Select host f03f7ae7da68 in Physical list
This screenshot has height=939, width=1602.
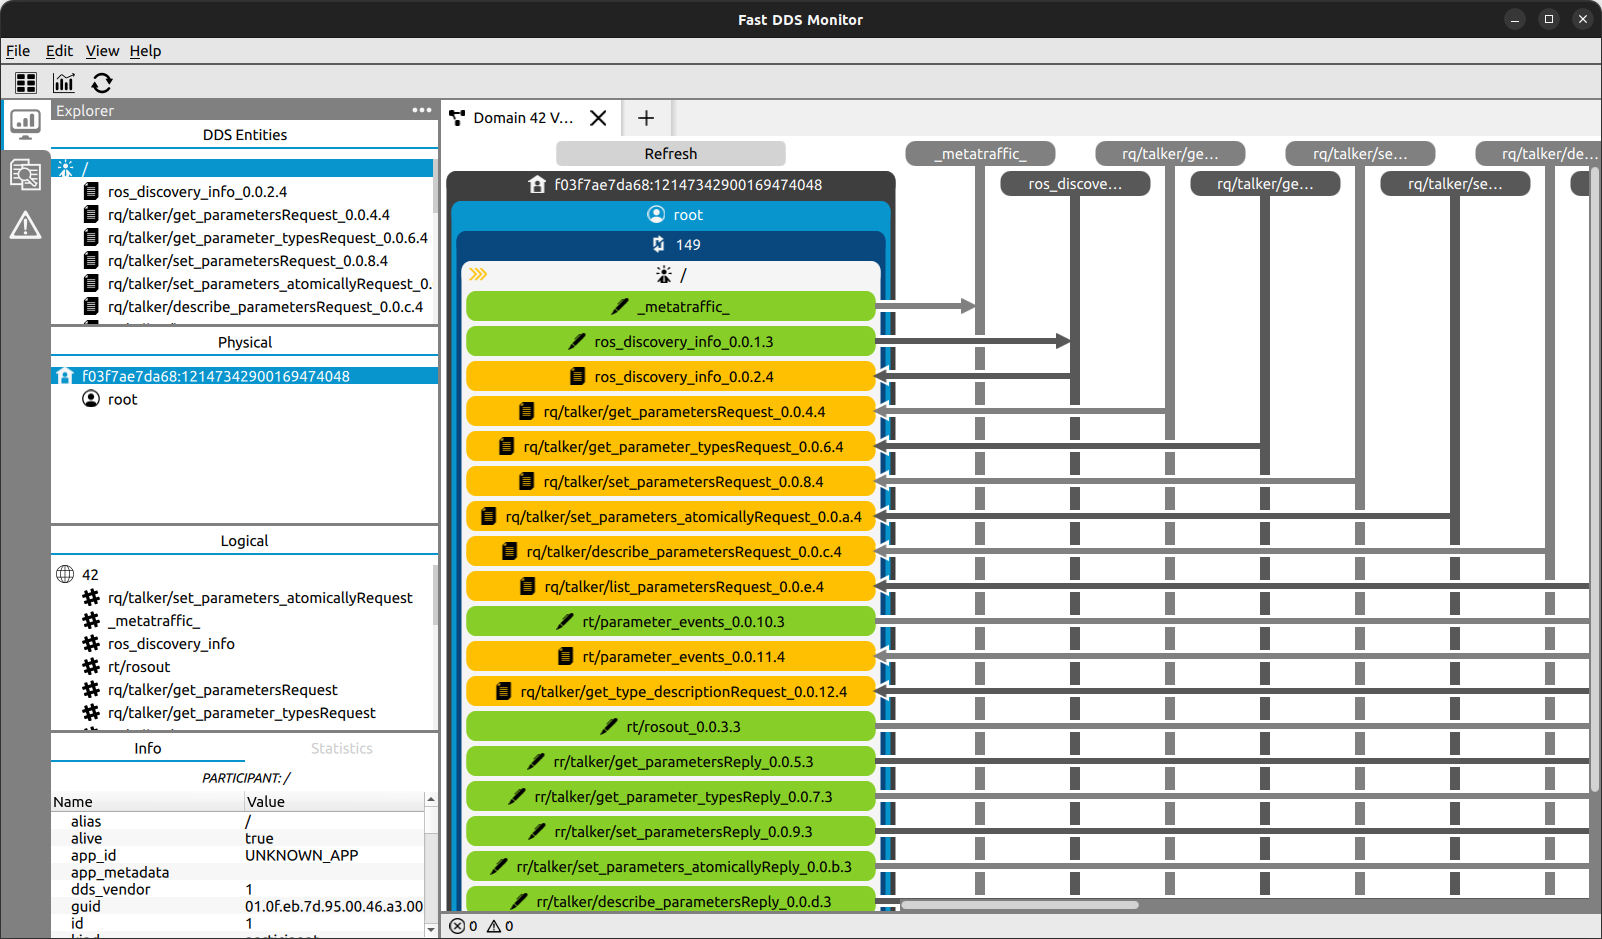pyautogui.click(x=215, y=376)
